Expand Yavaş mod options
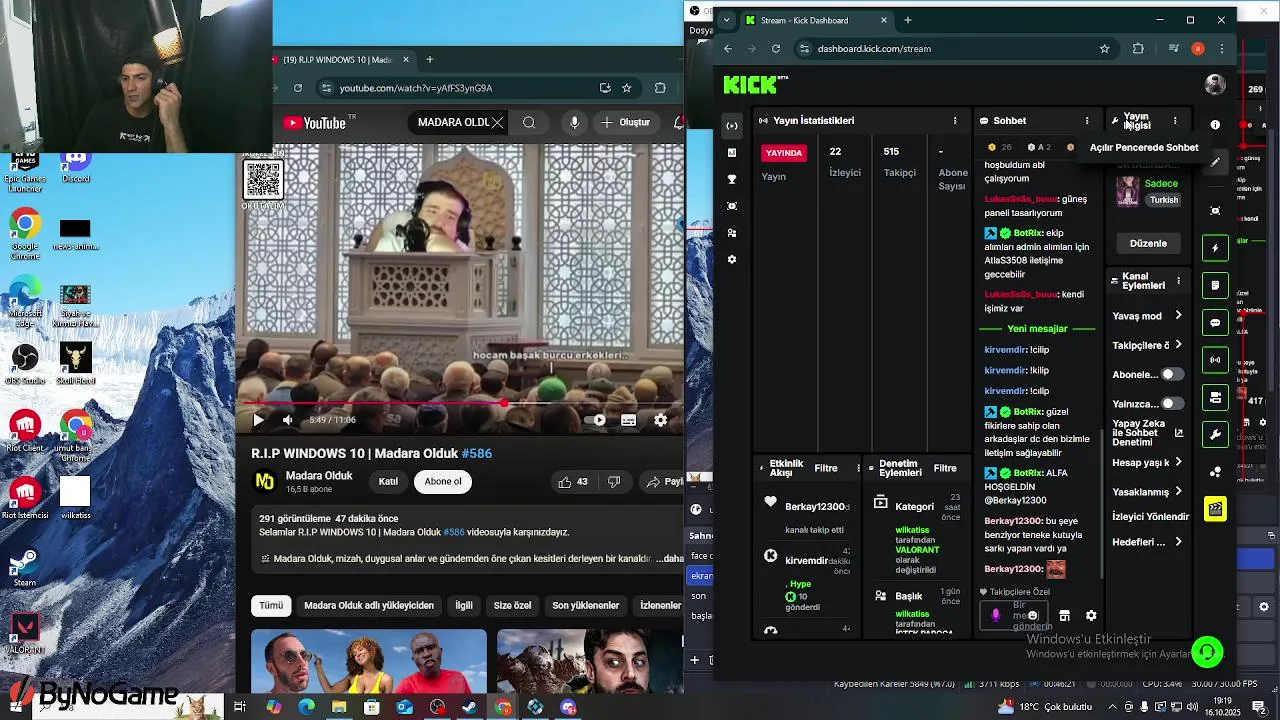Image resolution: width=1280 pixels, height=720 pixels. coord(1178,316)
